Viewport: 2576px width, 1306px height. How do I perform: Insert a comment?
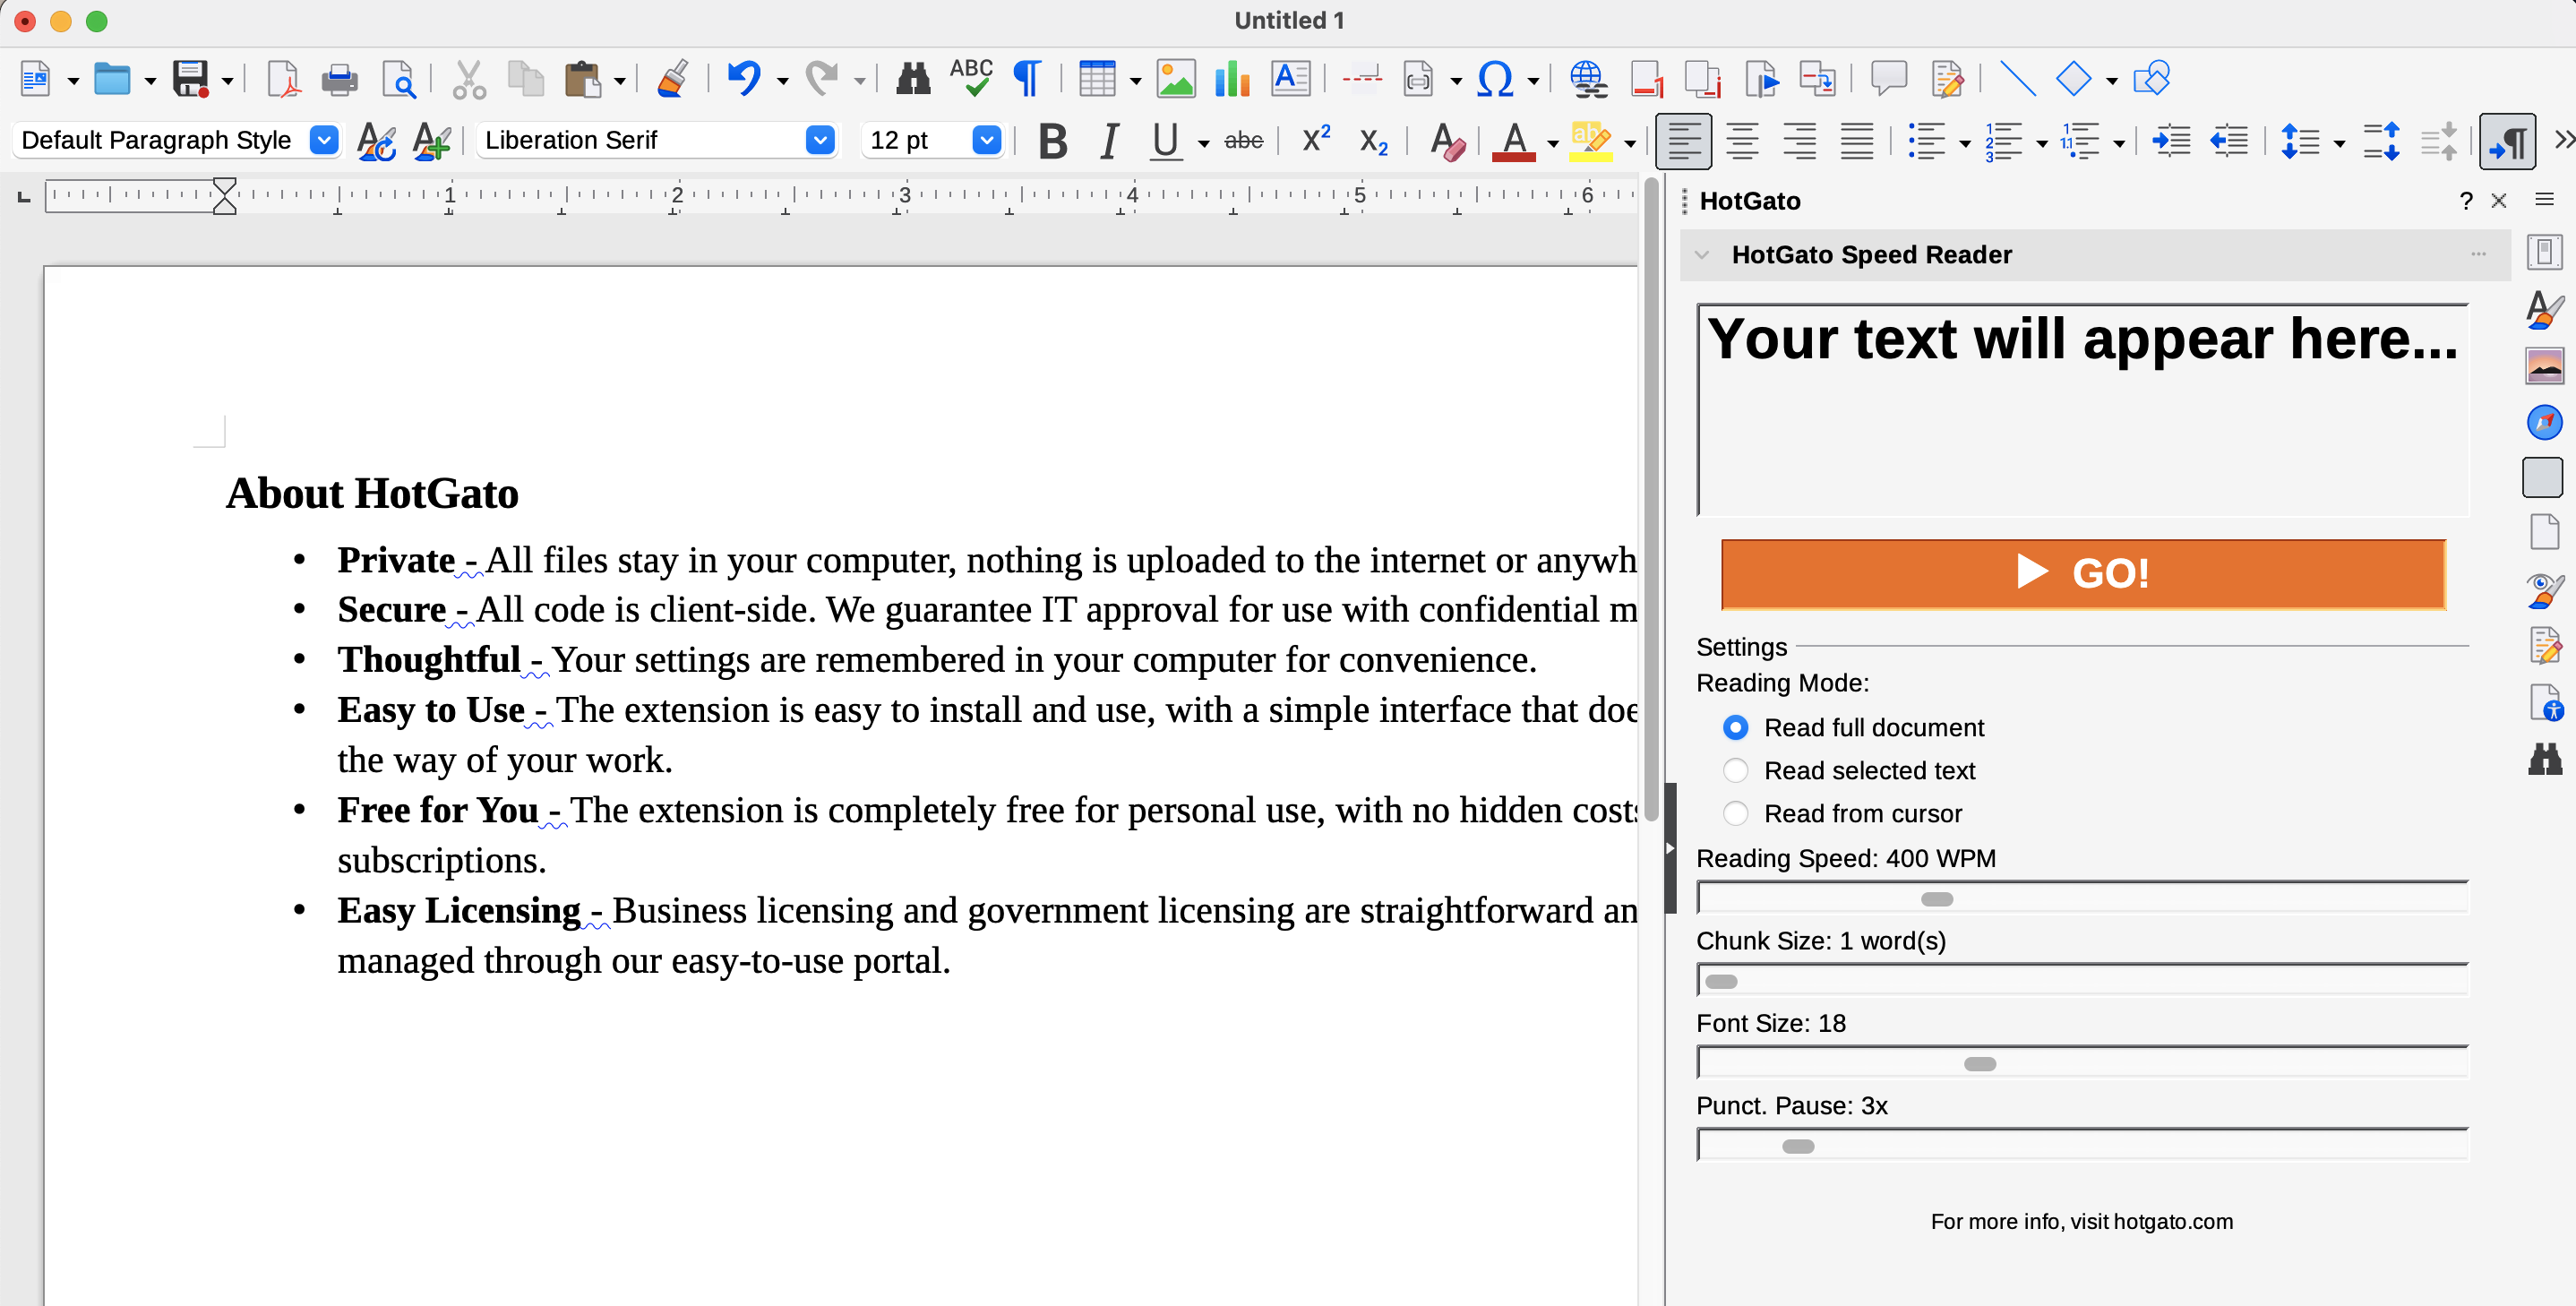click(x=1888, y=78)
